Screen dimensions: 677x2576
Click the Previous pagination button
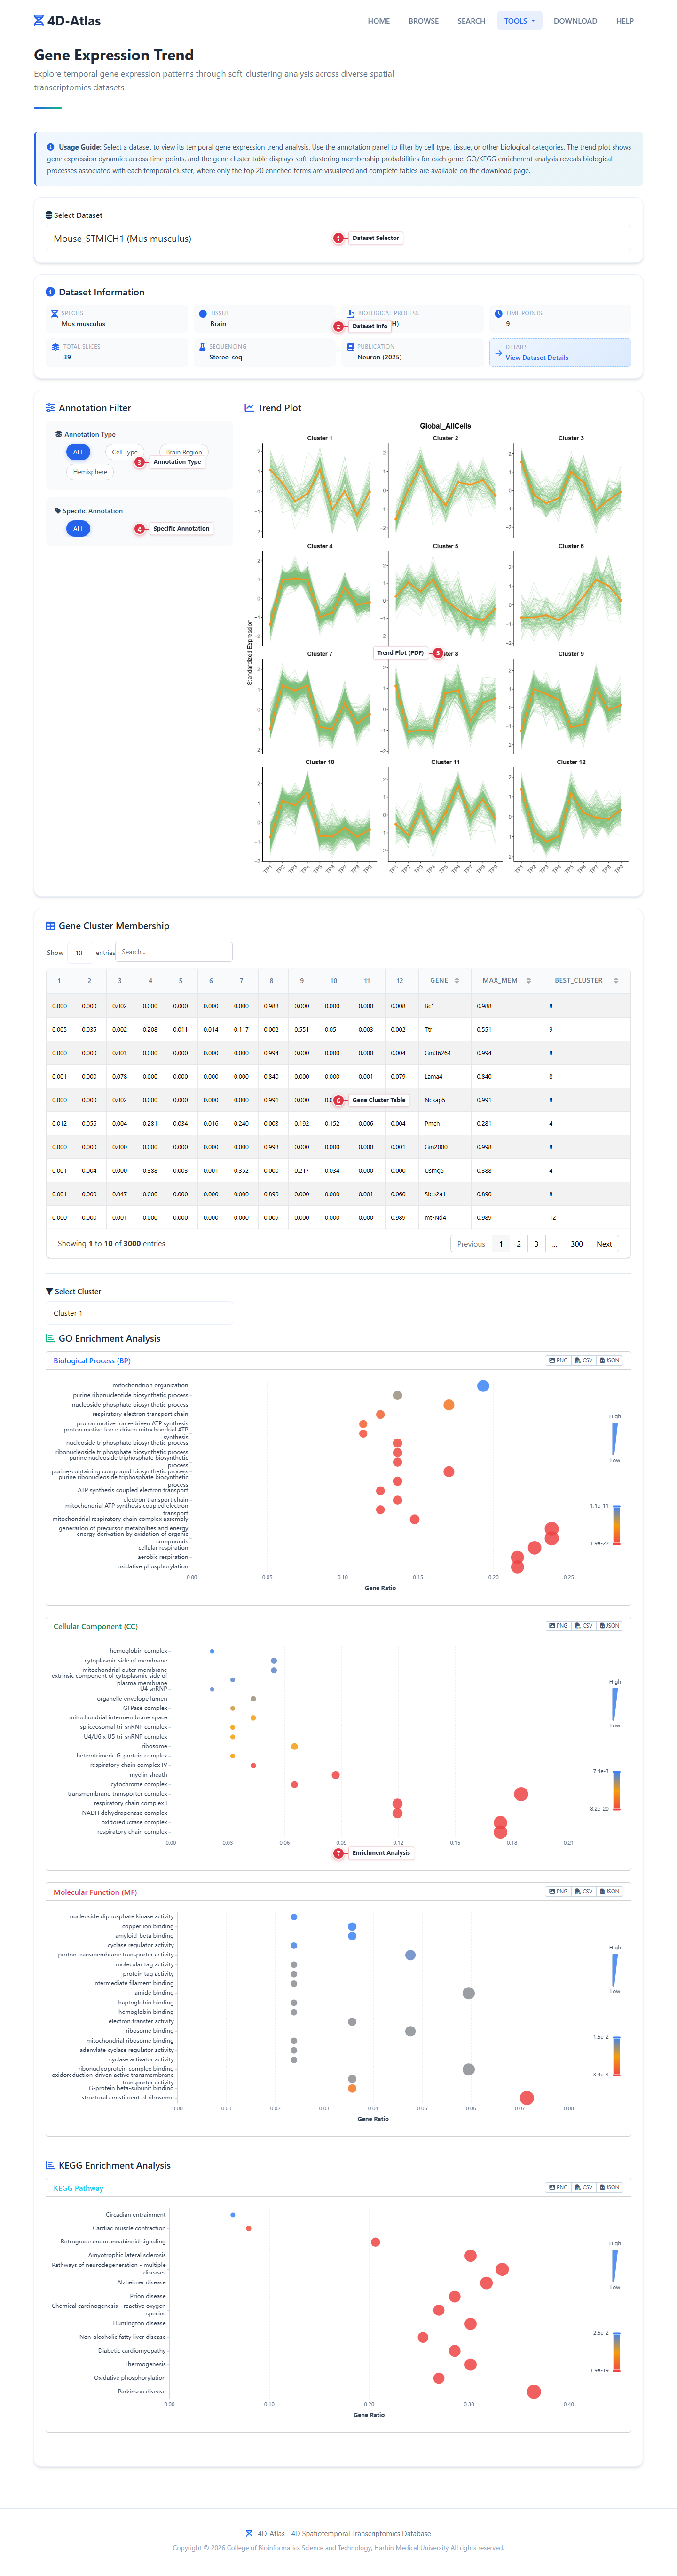pyautogui.click(x=471, y=1244)
